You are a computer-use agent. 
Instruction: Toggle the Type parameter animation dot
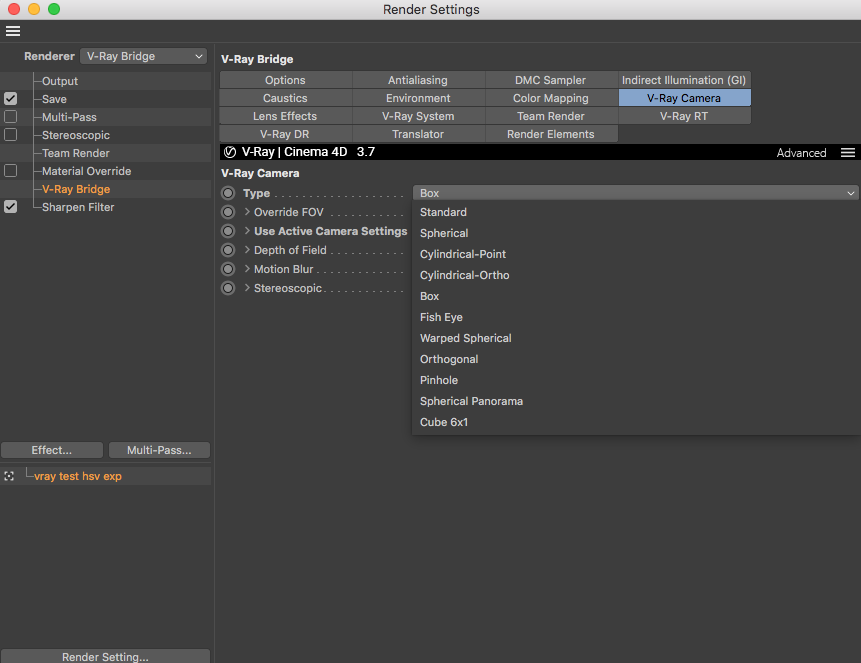pyautogui.click(x=228, y=193)
